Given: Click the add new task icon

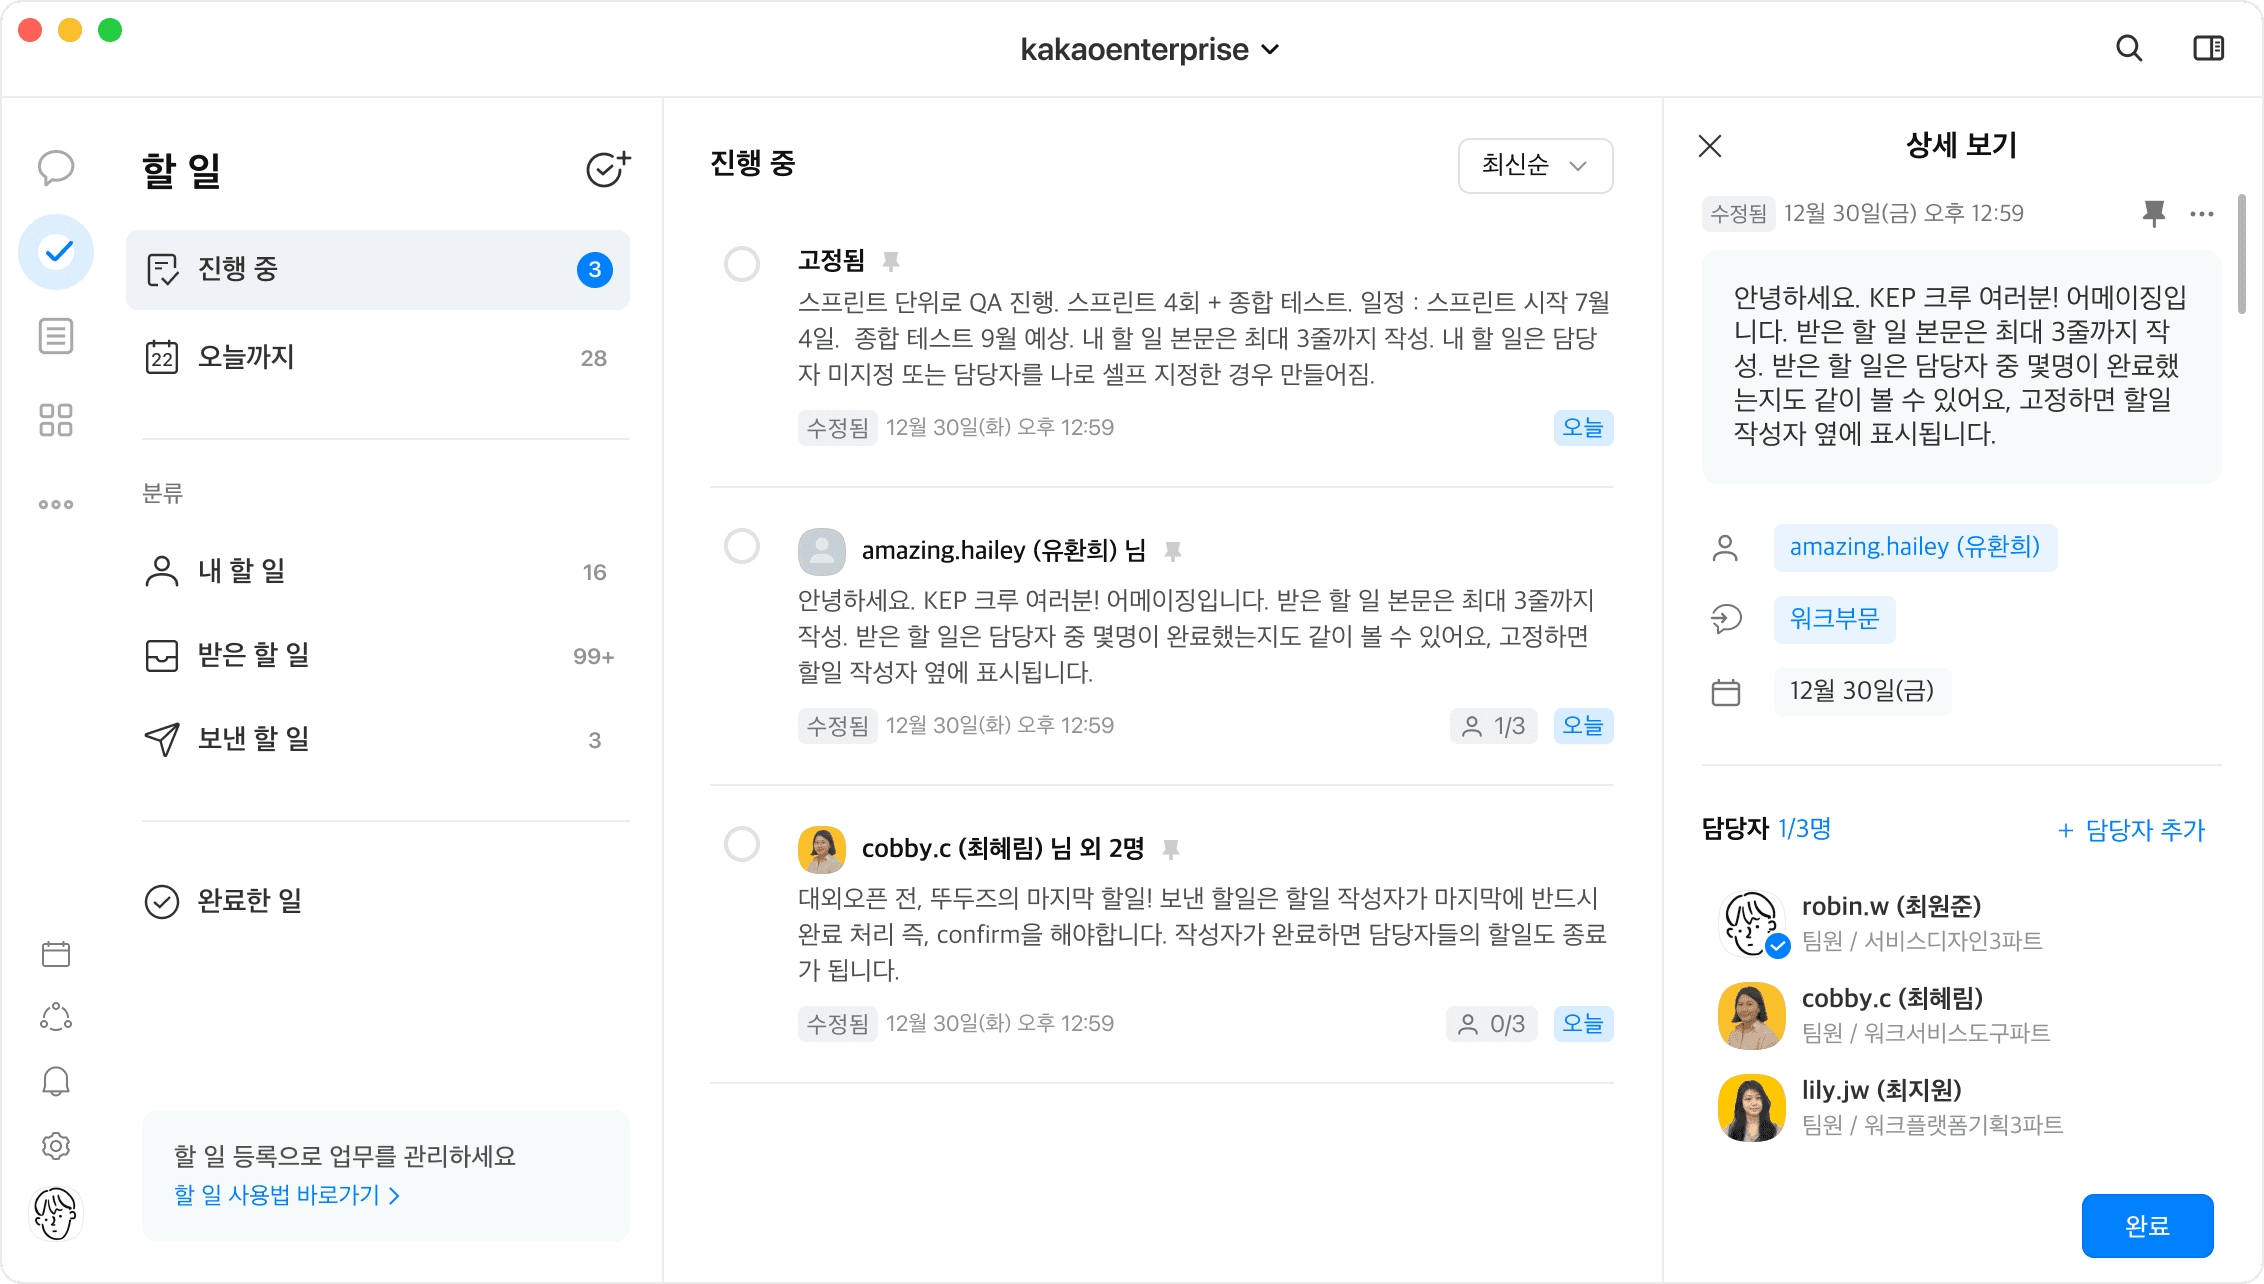Looking at the screenshot, I should pyautogui.click(x=608, y=169).
